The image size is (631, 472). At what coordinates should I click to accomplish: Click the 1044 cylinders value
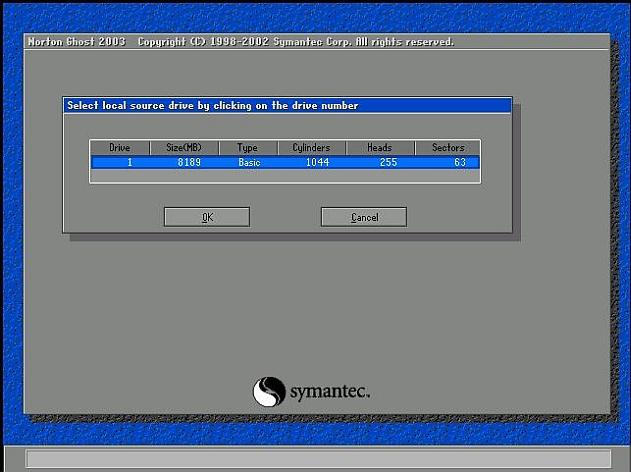point(318,162)
